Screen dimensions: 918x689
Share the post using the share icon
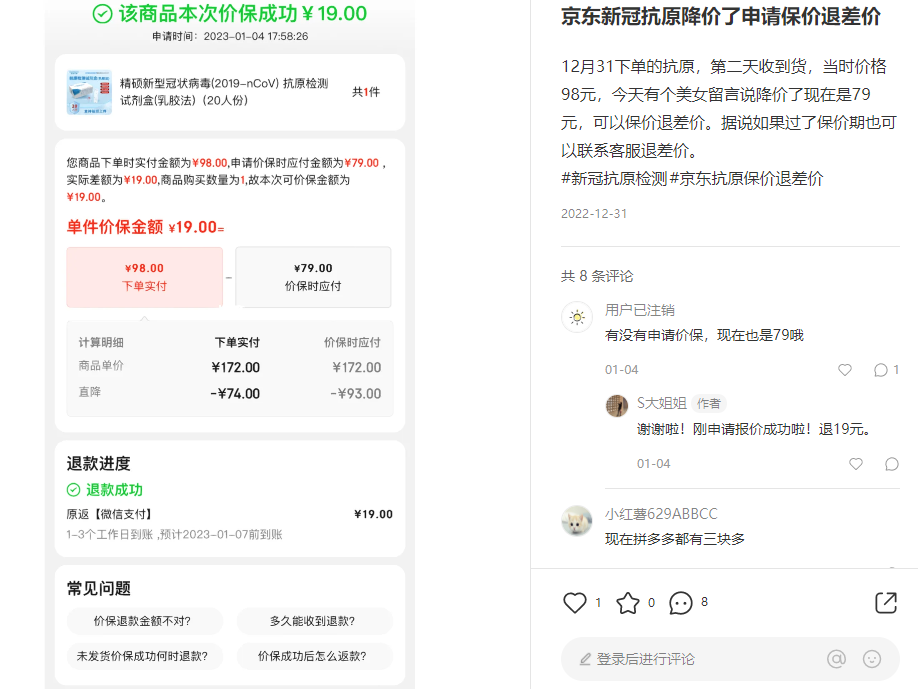[886, 602]
